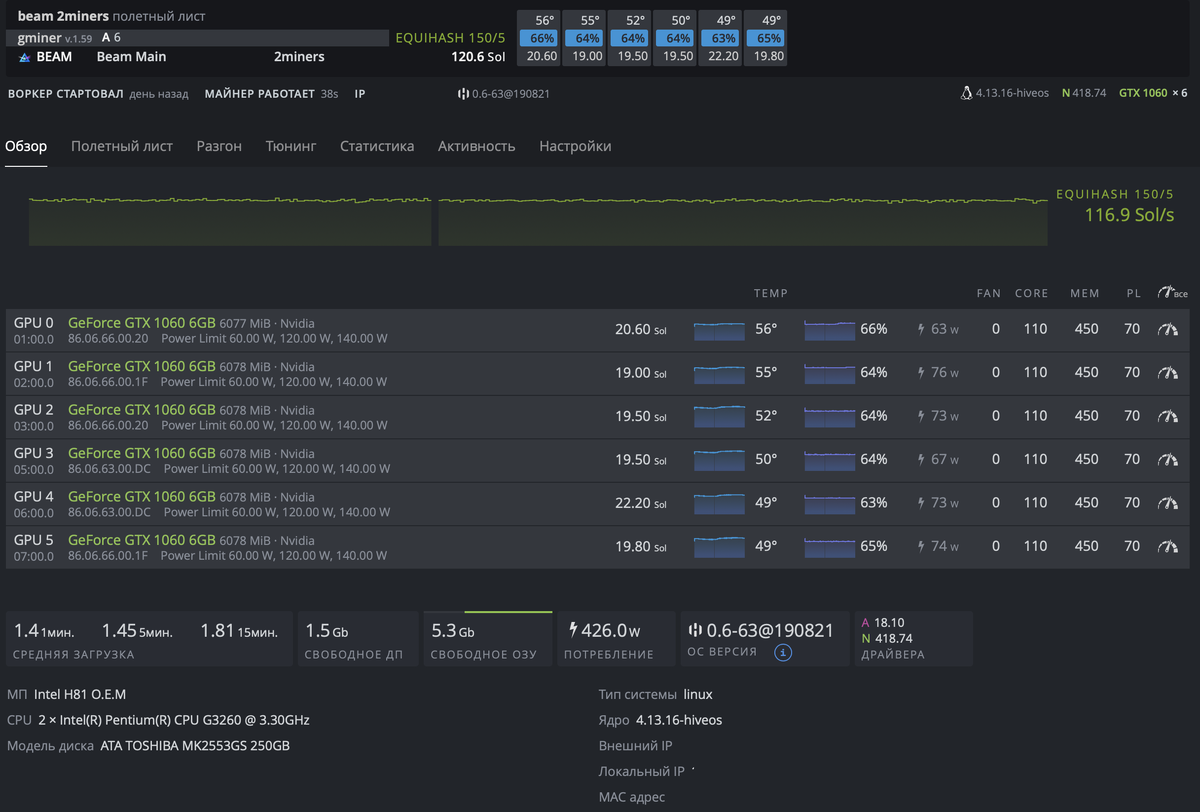The width and height of the screenshot is (1200, 812).
Task: Click the green N Nvidia driver icon in header
Action: (x=1065, y=93)
